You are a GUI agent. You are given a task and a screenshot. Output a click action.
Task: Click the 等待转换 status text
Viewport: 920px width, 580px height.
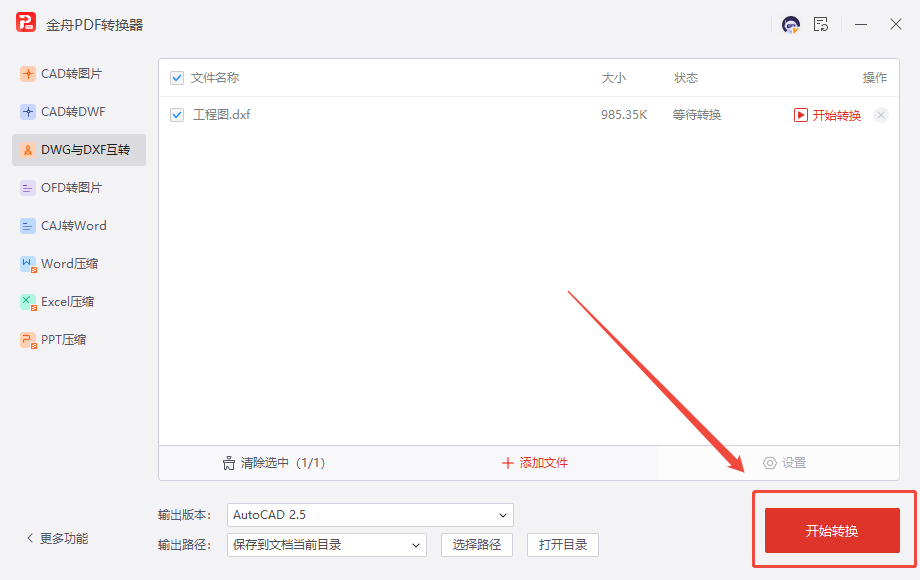tap(696, 115)
